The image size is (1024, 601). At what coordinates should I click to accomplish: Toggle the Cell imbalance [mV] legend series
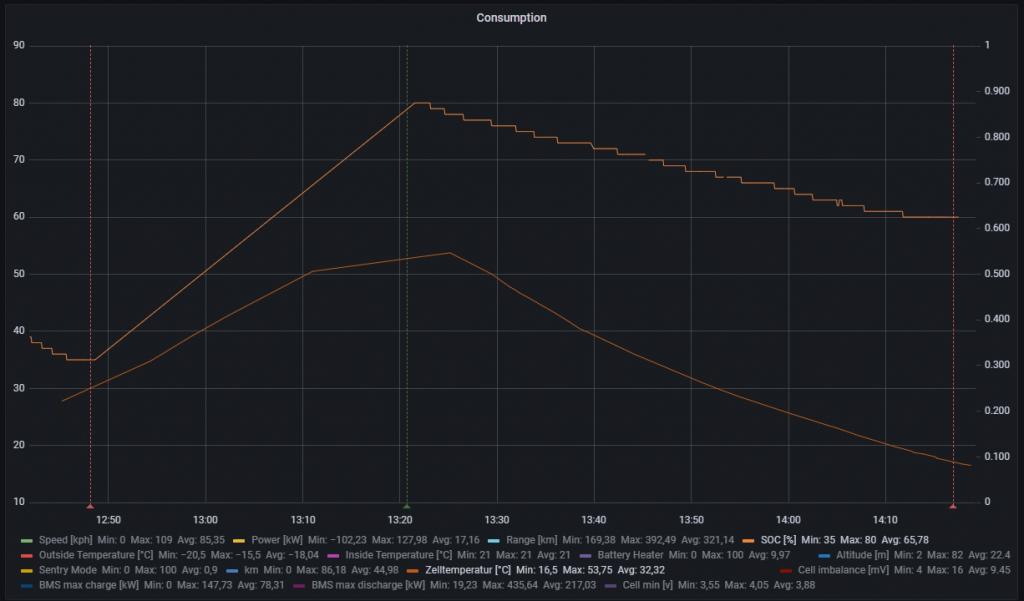point(843,570)
